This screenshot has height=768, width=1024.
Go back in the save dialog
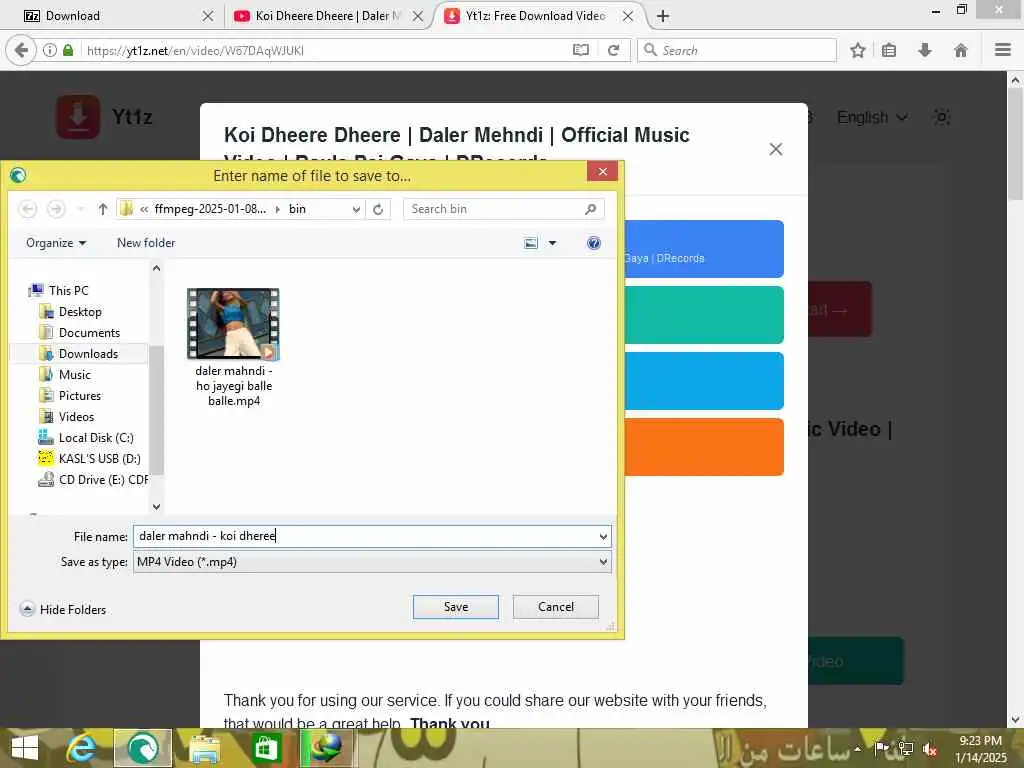click(27, 209)
